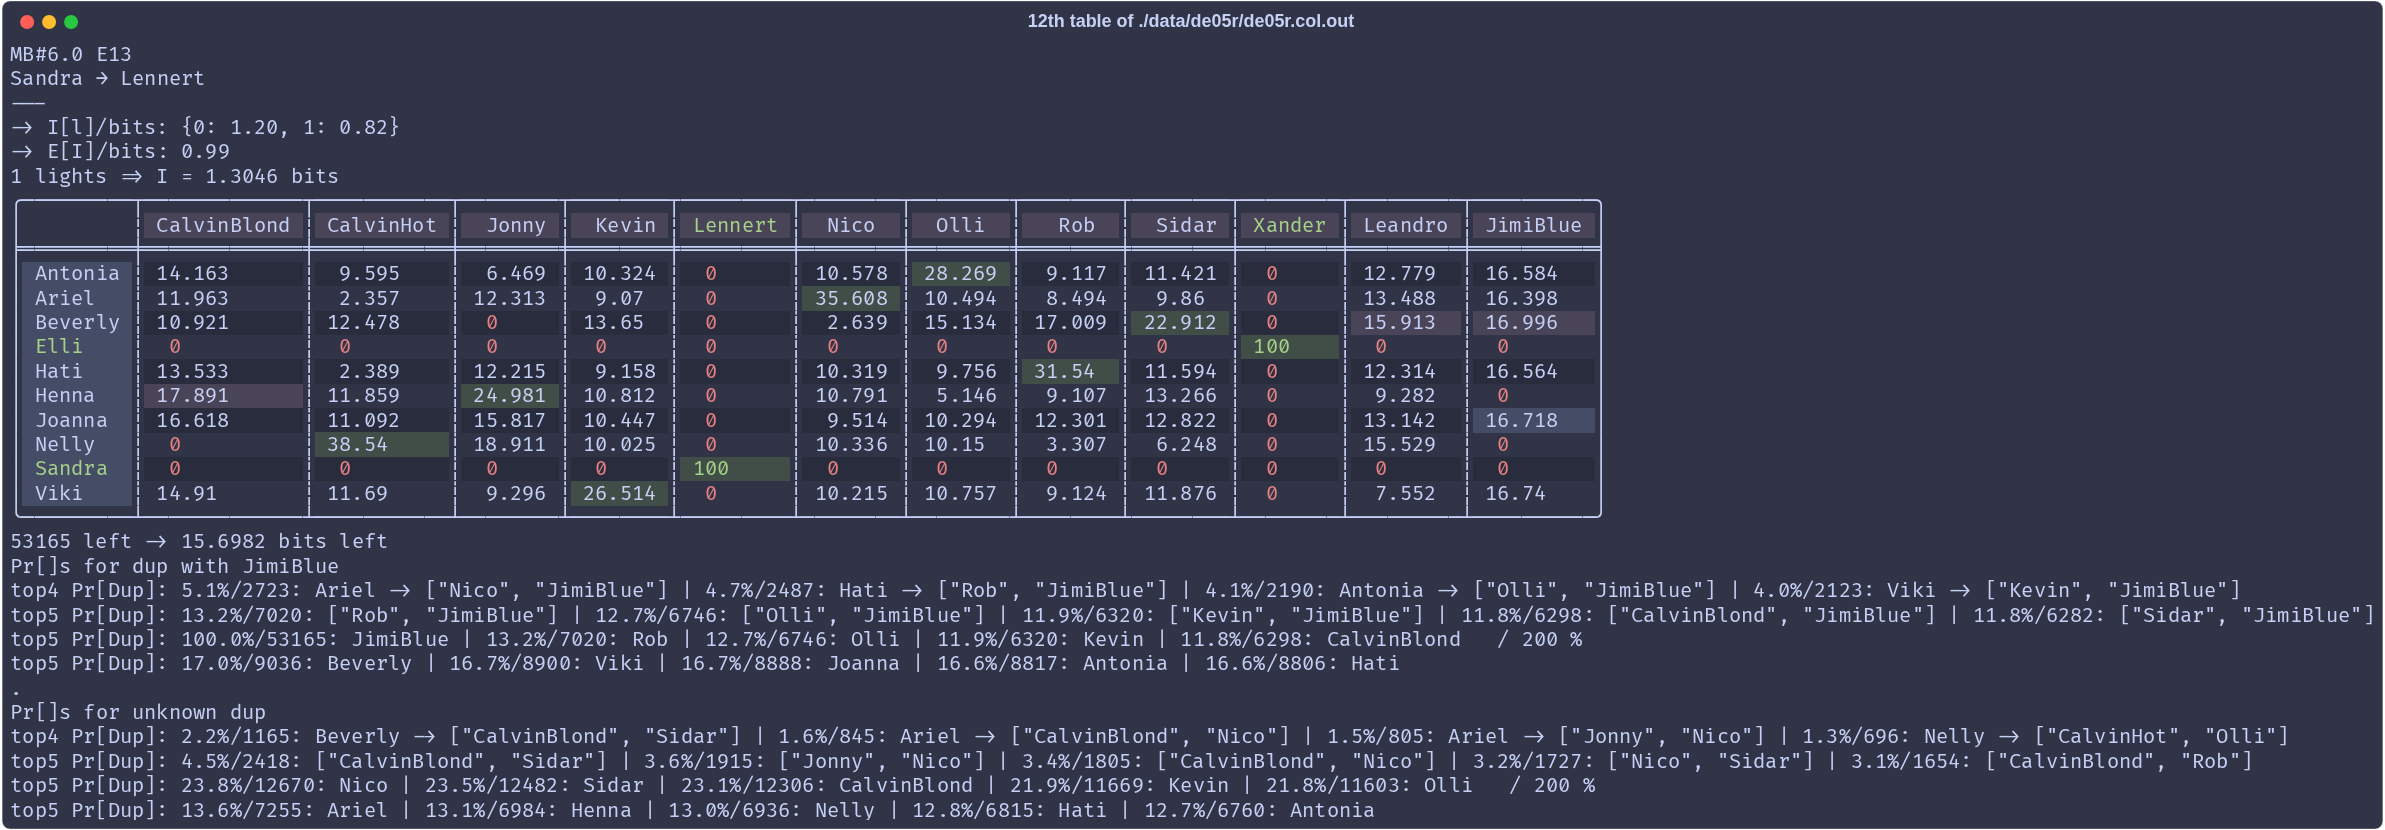The image size is (2385, 830).
Task: Click the green Xander column header
Action: point(1289,226)
